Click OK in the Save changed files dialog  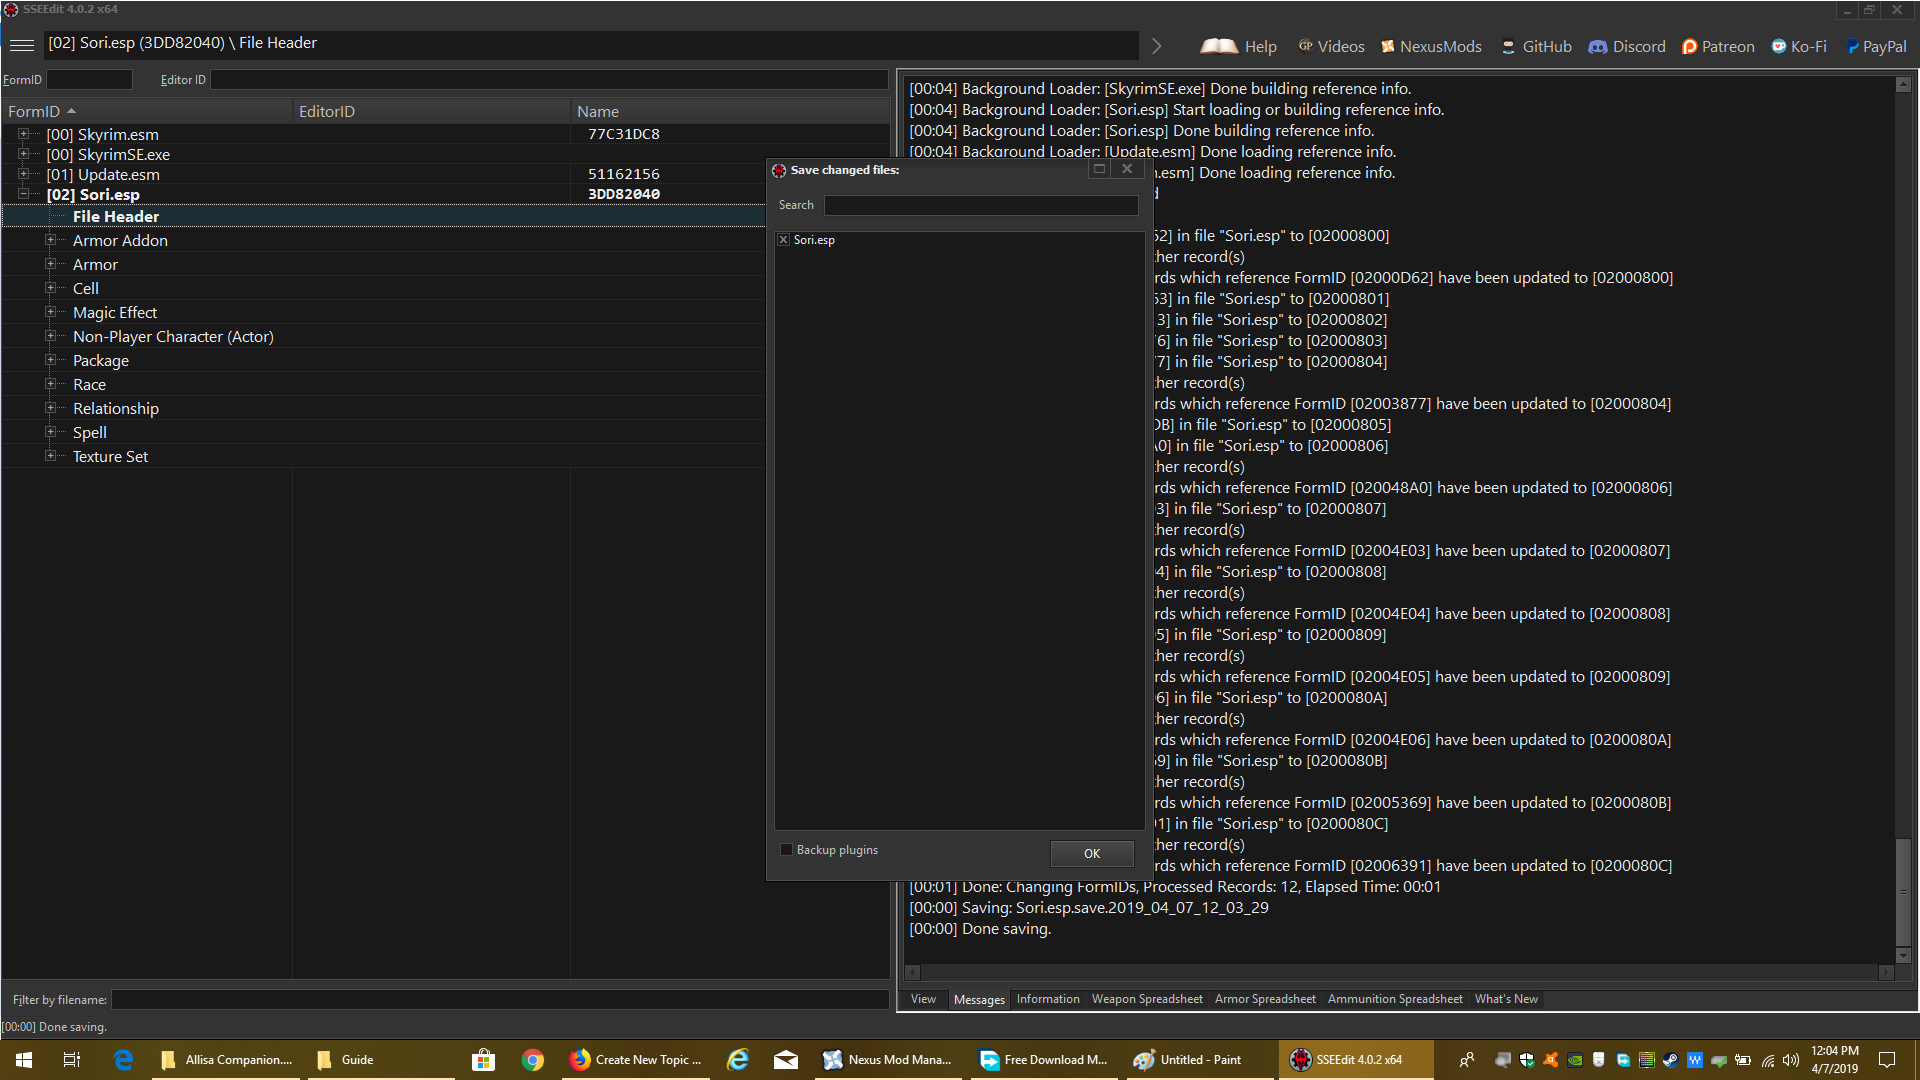[1092, 853]
